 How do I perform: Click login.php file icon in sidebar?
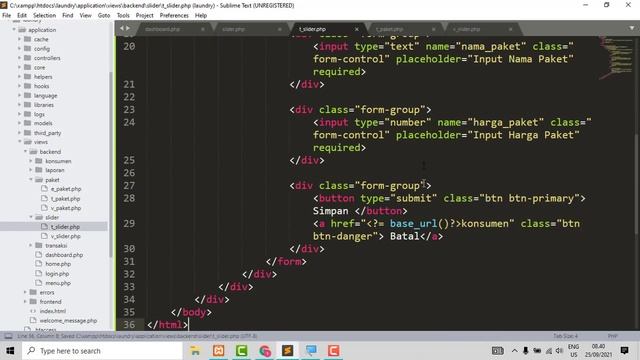(x=39, y=273)
